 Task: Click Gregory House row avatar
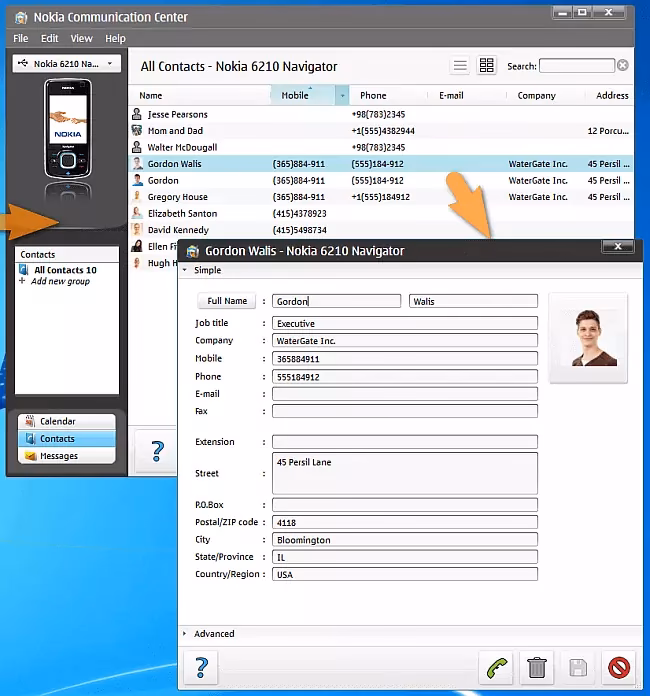pos(137,197)
